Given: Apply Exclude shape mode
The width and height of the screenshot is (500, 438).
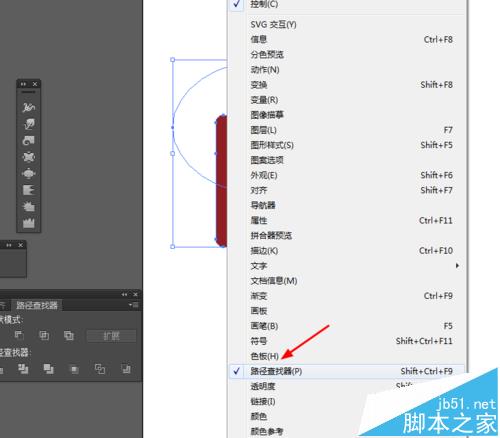Looking at the screenshot, I should [x=69, y=335].
